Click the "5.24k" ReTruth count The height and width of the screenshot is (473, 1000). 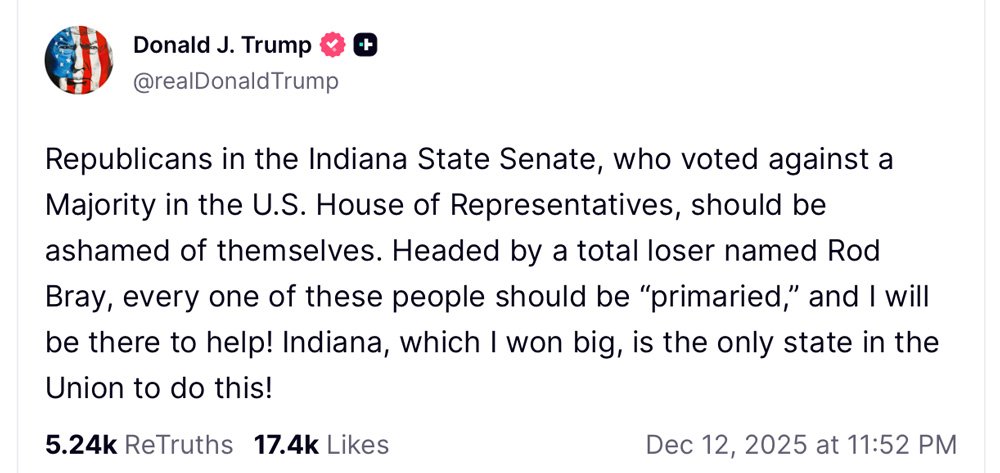pos(82,445)
